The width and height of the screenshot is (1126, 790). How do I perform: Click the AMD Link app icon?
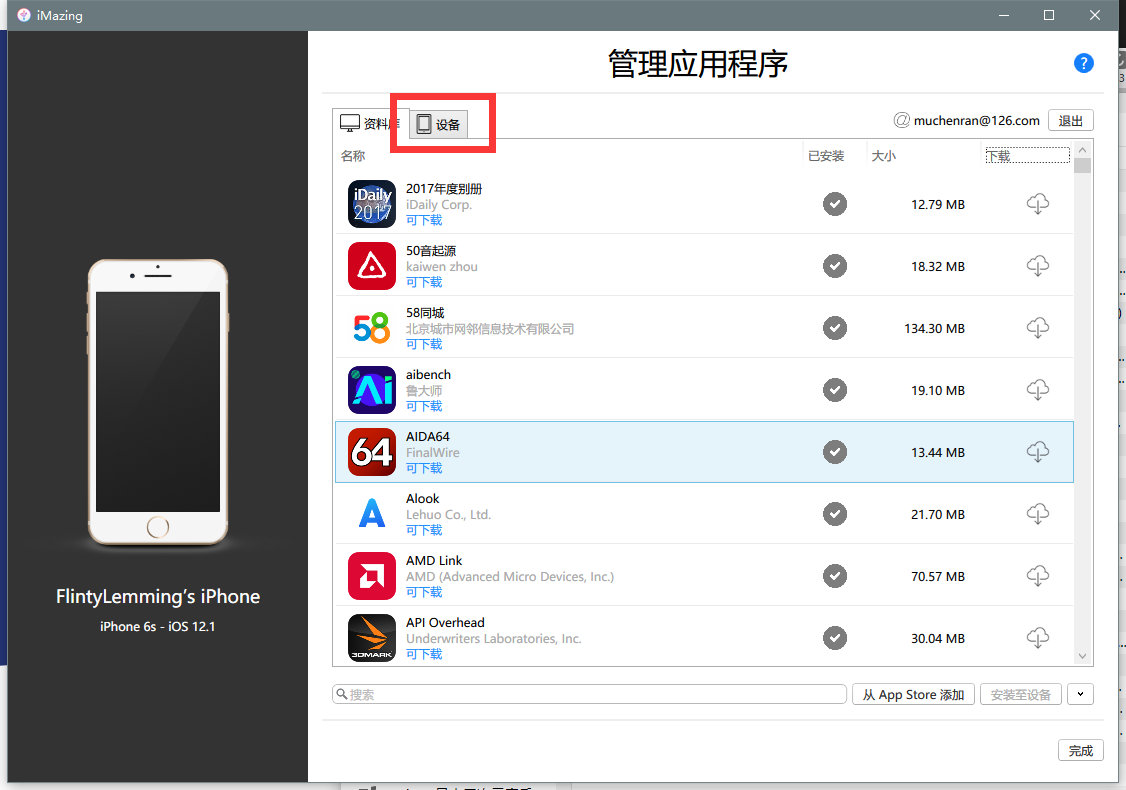pyautogui.click(x=372, y=576)
